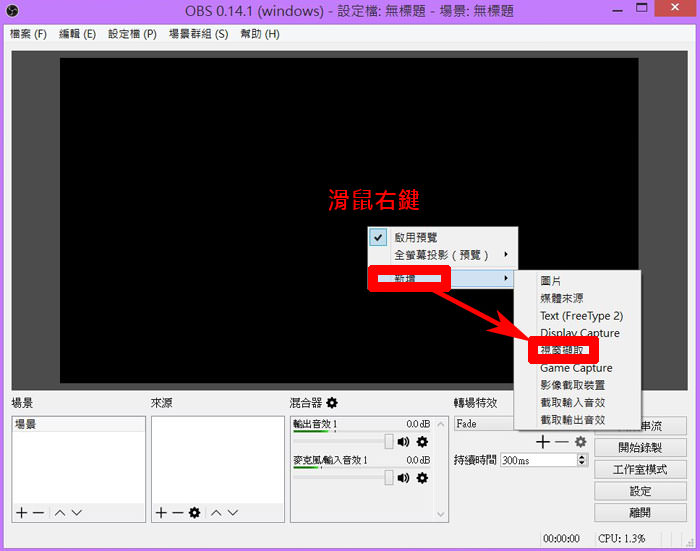Add a source with plus icon
The image size is (700, 551).
click(161, 513)
